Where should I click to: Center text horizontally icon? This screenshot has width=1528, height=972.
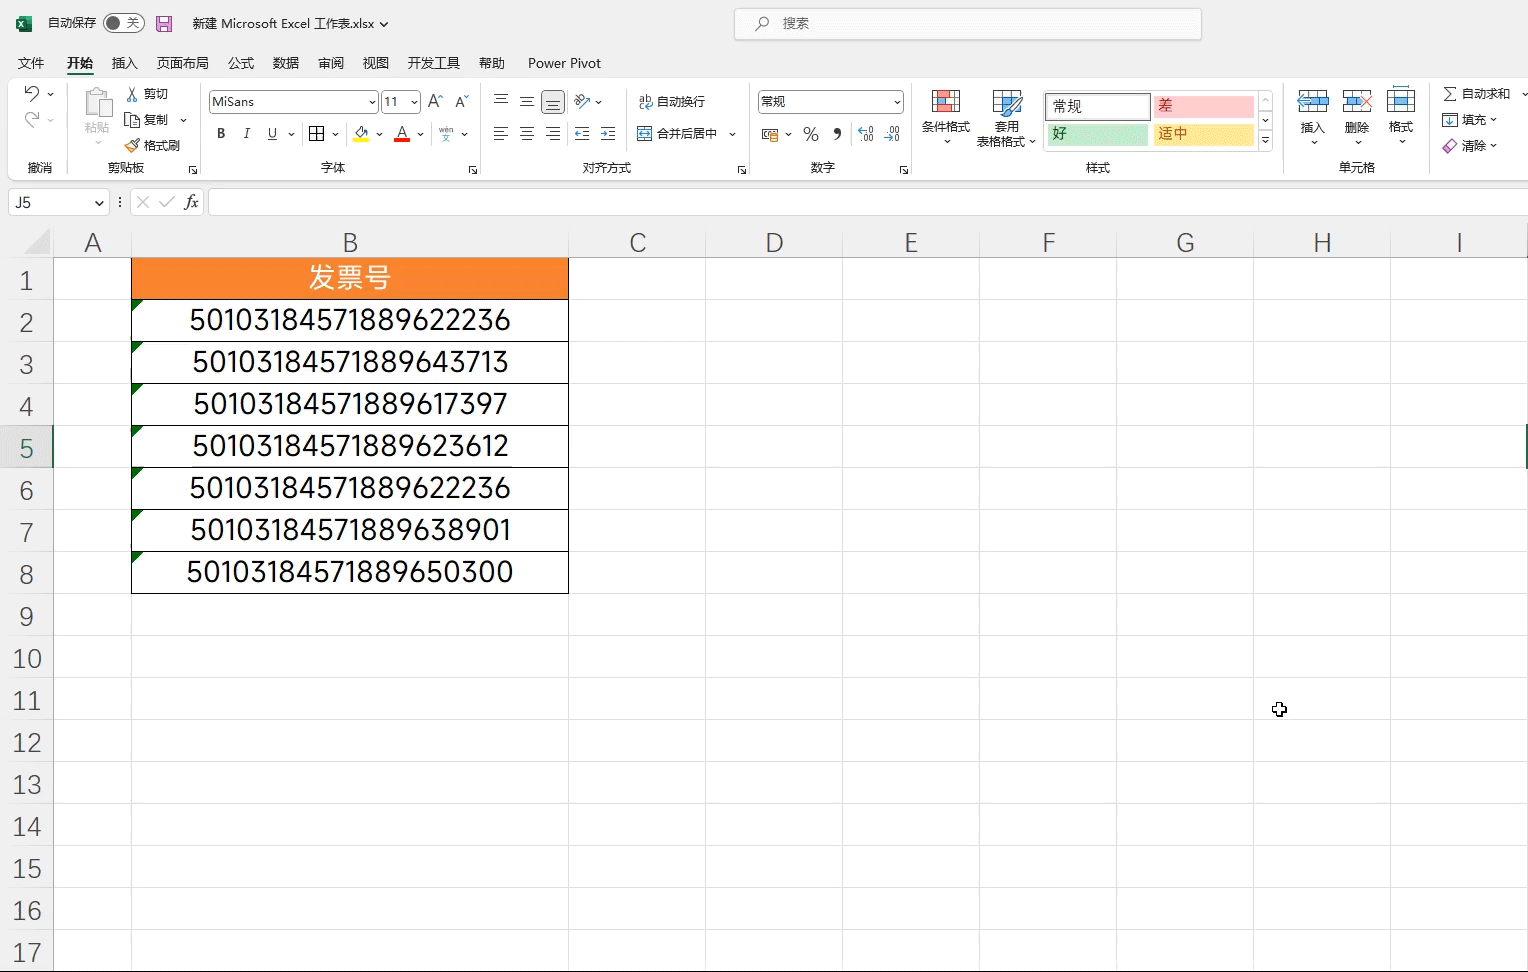click(x=527, y=133)
